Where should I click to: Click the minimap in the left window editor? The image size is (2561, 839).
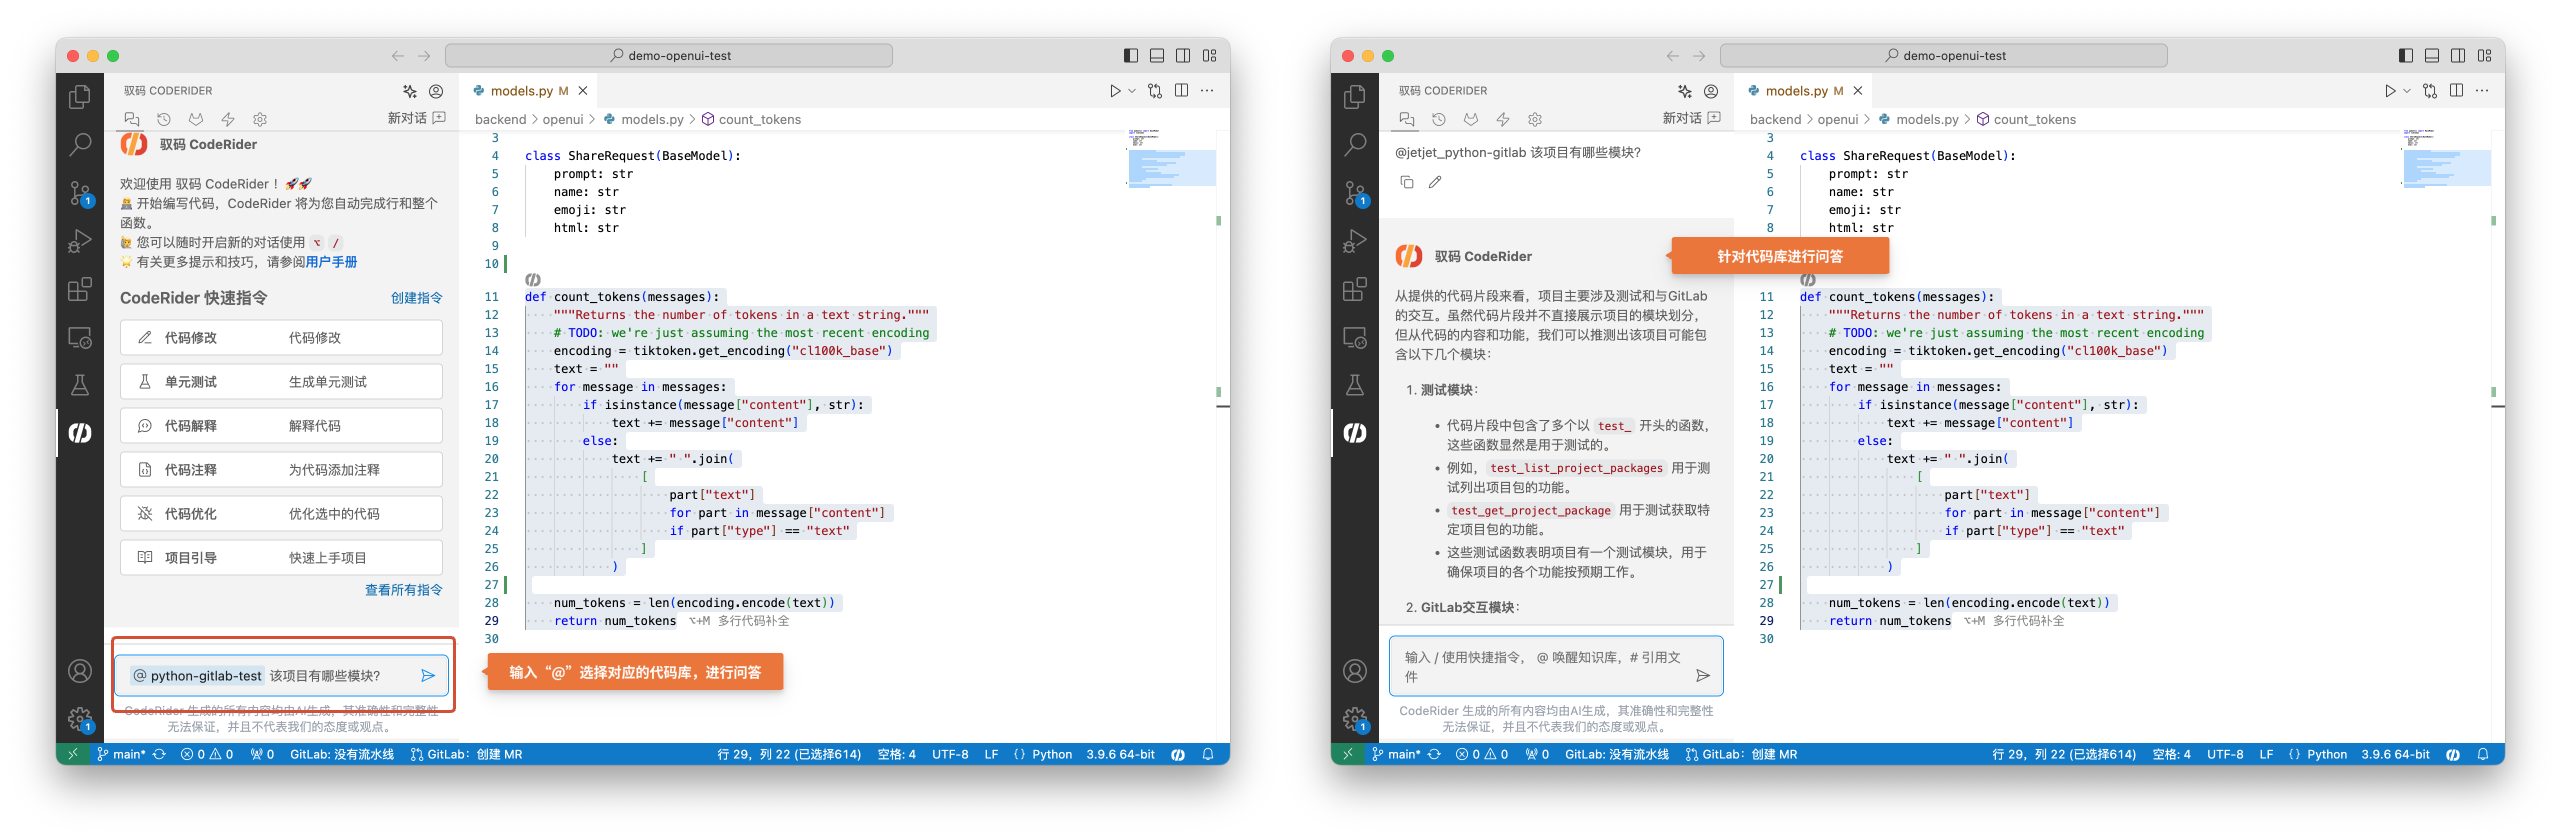coord(1171,160)
